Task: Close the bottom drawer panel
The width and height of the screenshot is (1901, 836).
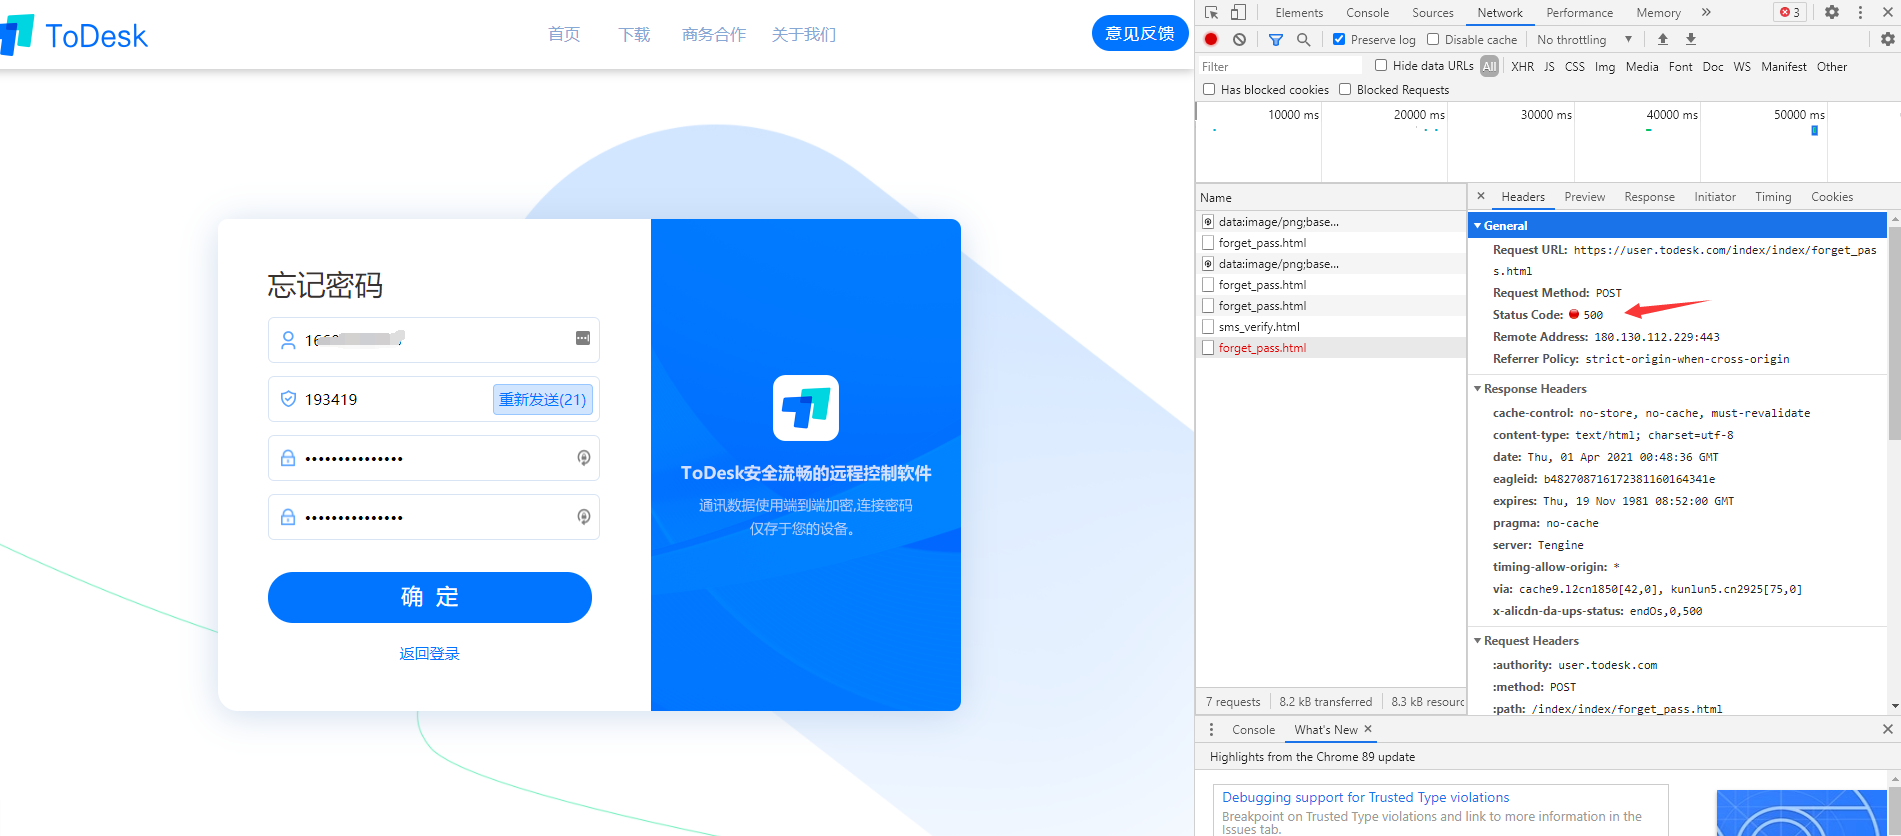Action: click(x=1888, y=729)
